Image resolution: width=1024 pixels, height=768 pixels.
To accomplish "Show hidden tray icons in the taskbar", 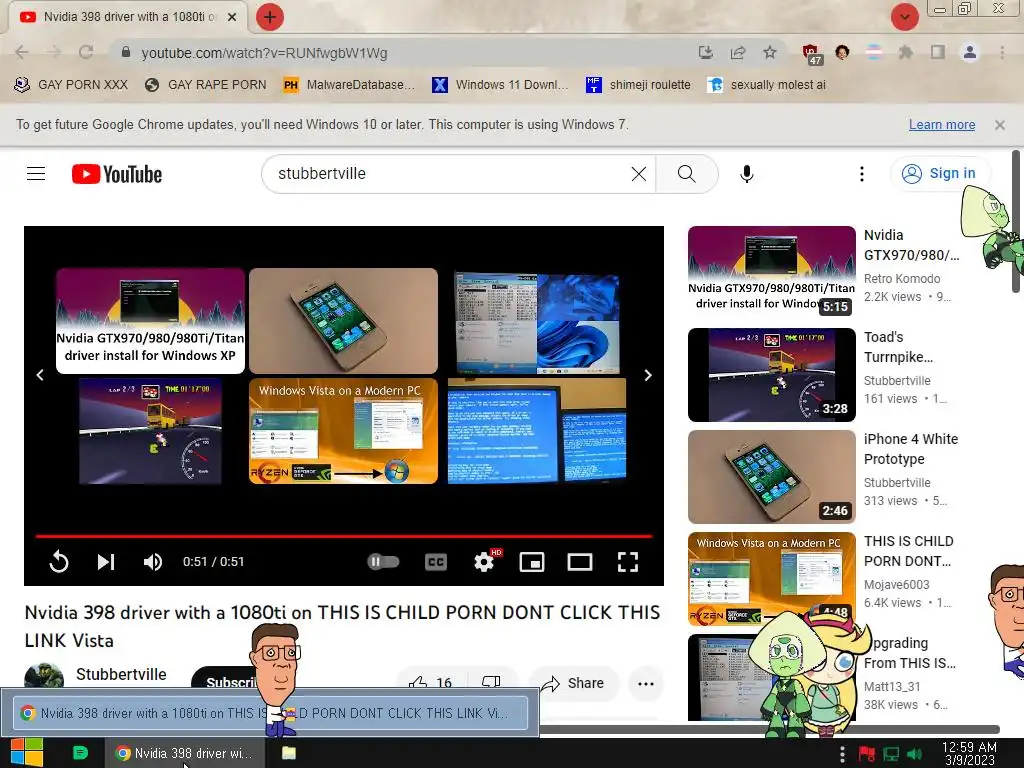I will coord(842,754).
